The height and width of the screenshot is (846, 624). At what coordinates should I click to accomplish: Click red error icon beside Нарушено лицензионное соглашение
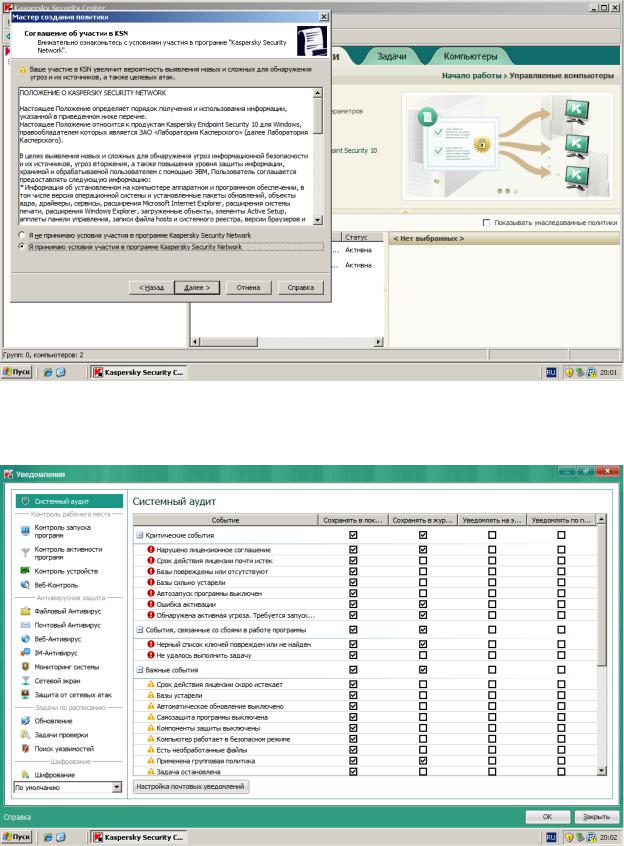[151, 549]
